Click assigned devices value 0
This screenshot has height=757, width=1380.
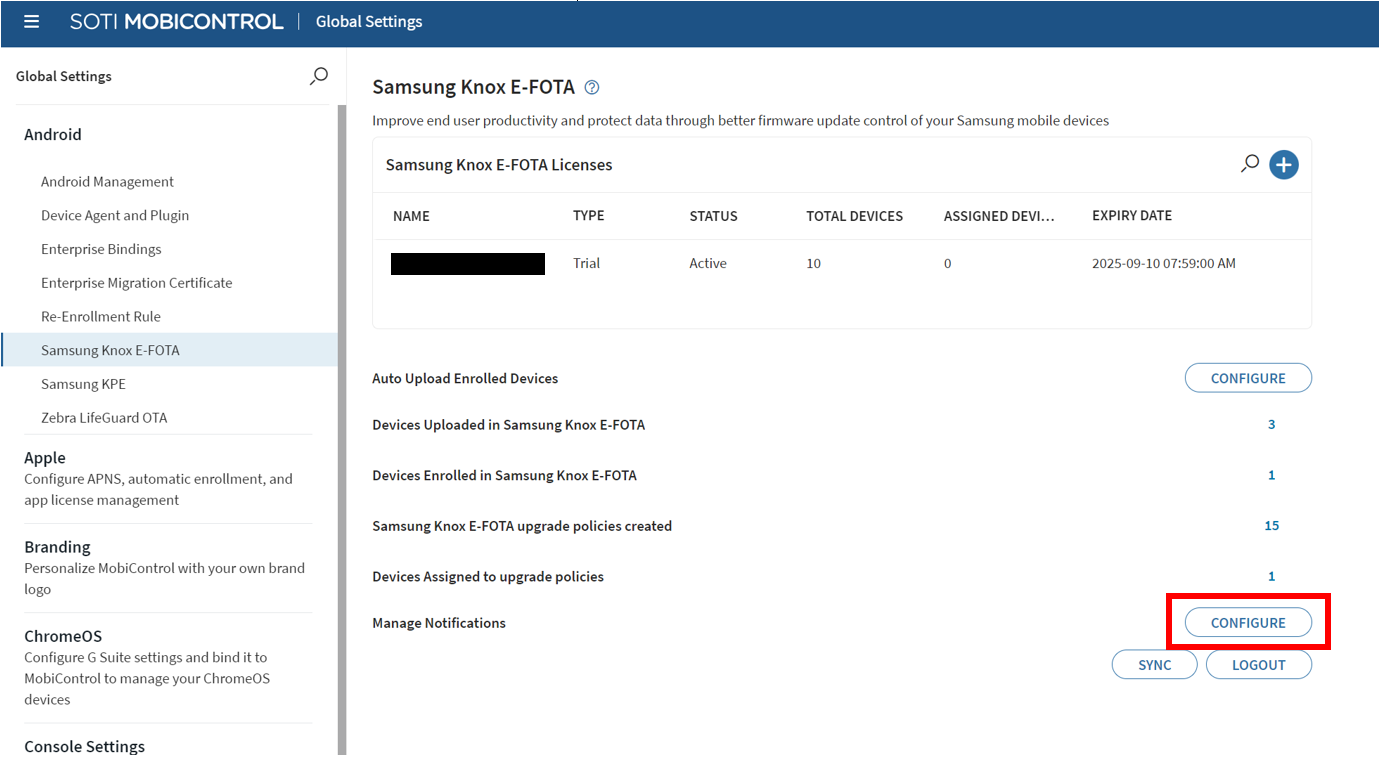coord(947,263)
